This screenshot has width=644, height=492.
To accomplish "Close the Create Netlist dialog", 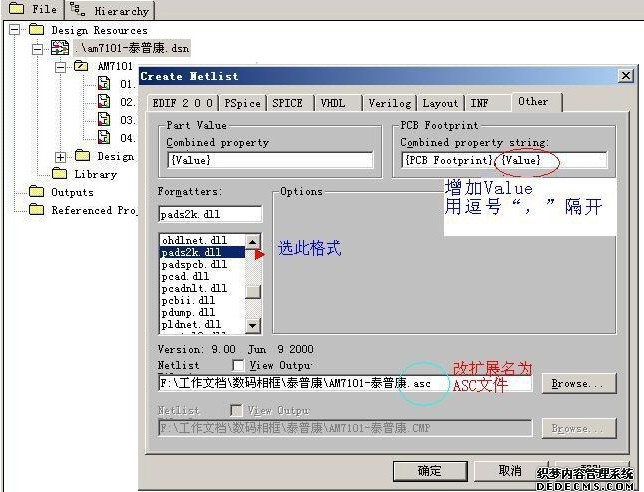I will point(626,76).
